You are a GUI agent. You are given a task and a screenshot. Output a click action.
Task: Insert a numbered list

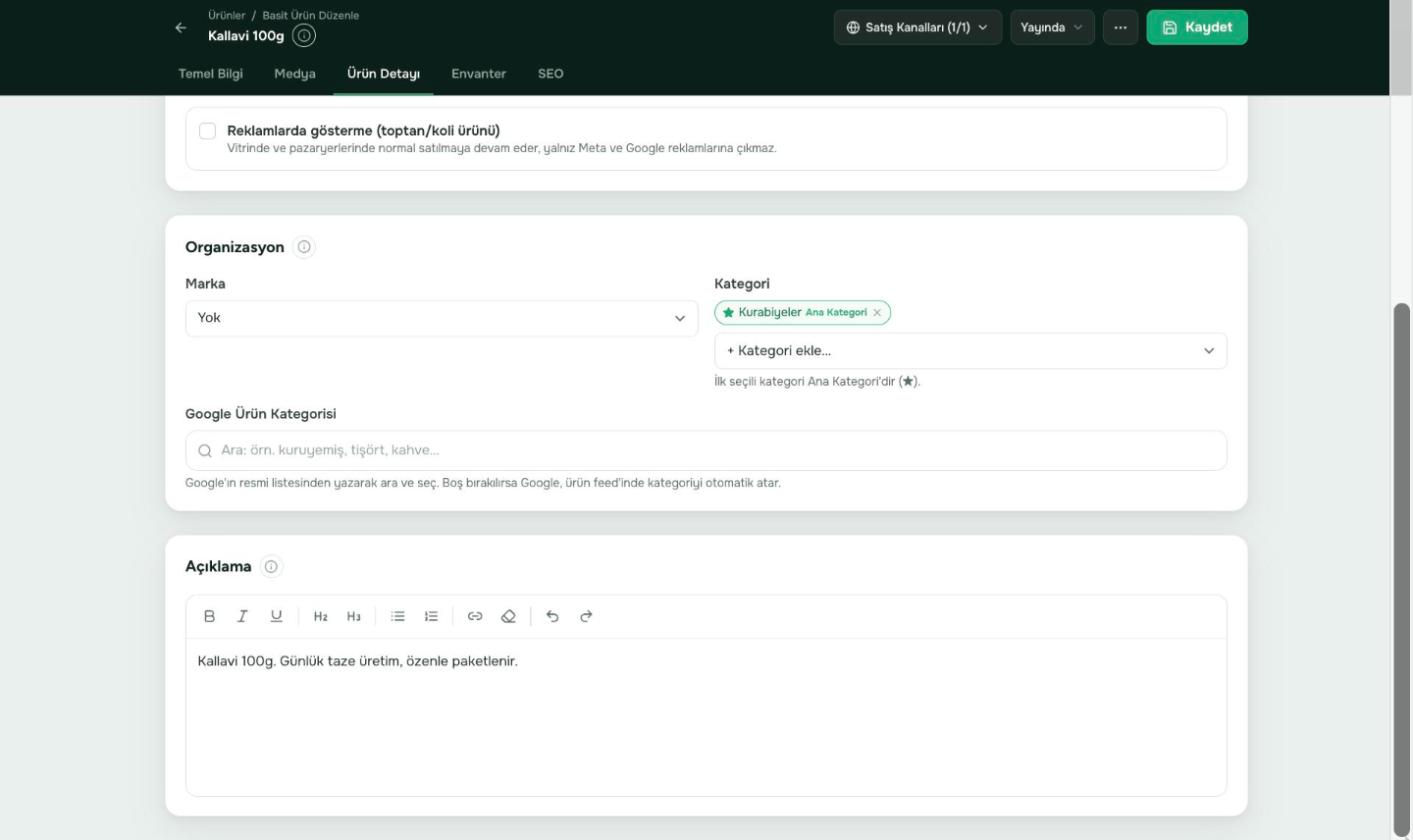coord(431,617)
